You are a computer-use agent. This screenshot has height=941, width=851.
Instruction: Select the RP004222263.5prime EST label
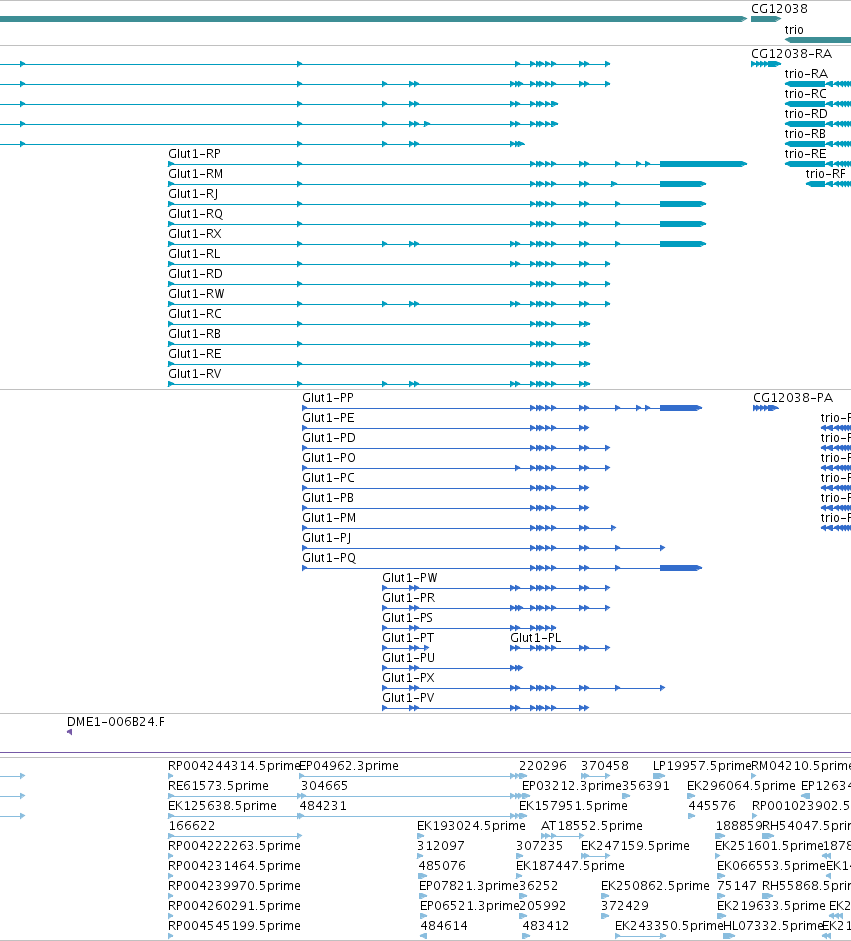234,846
